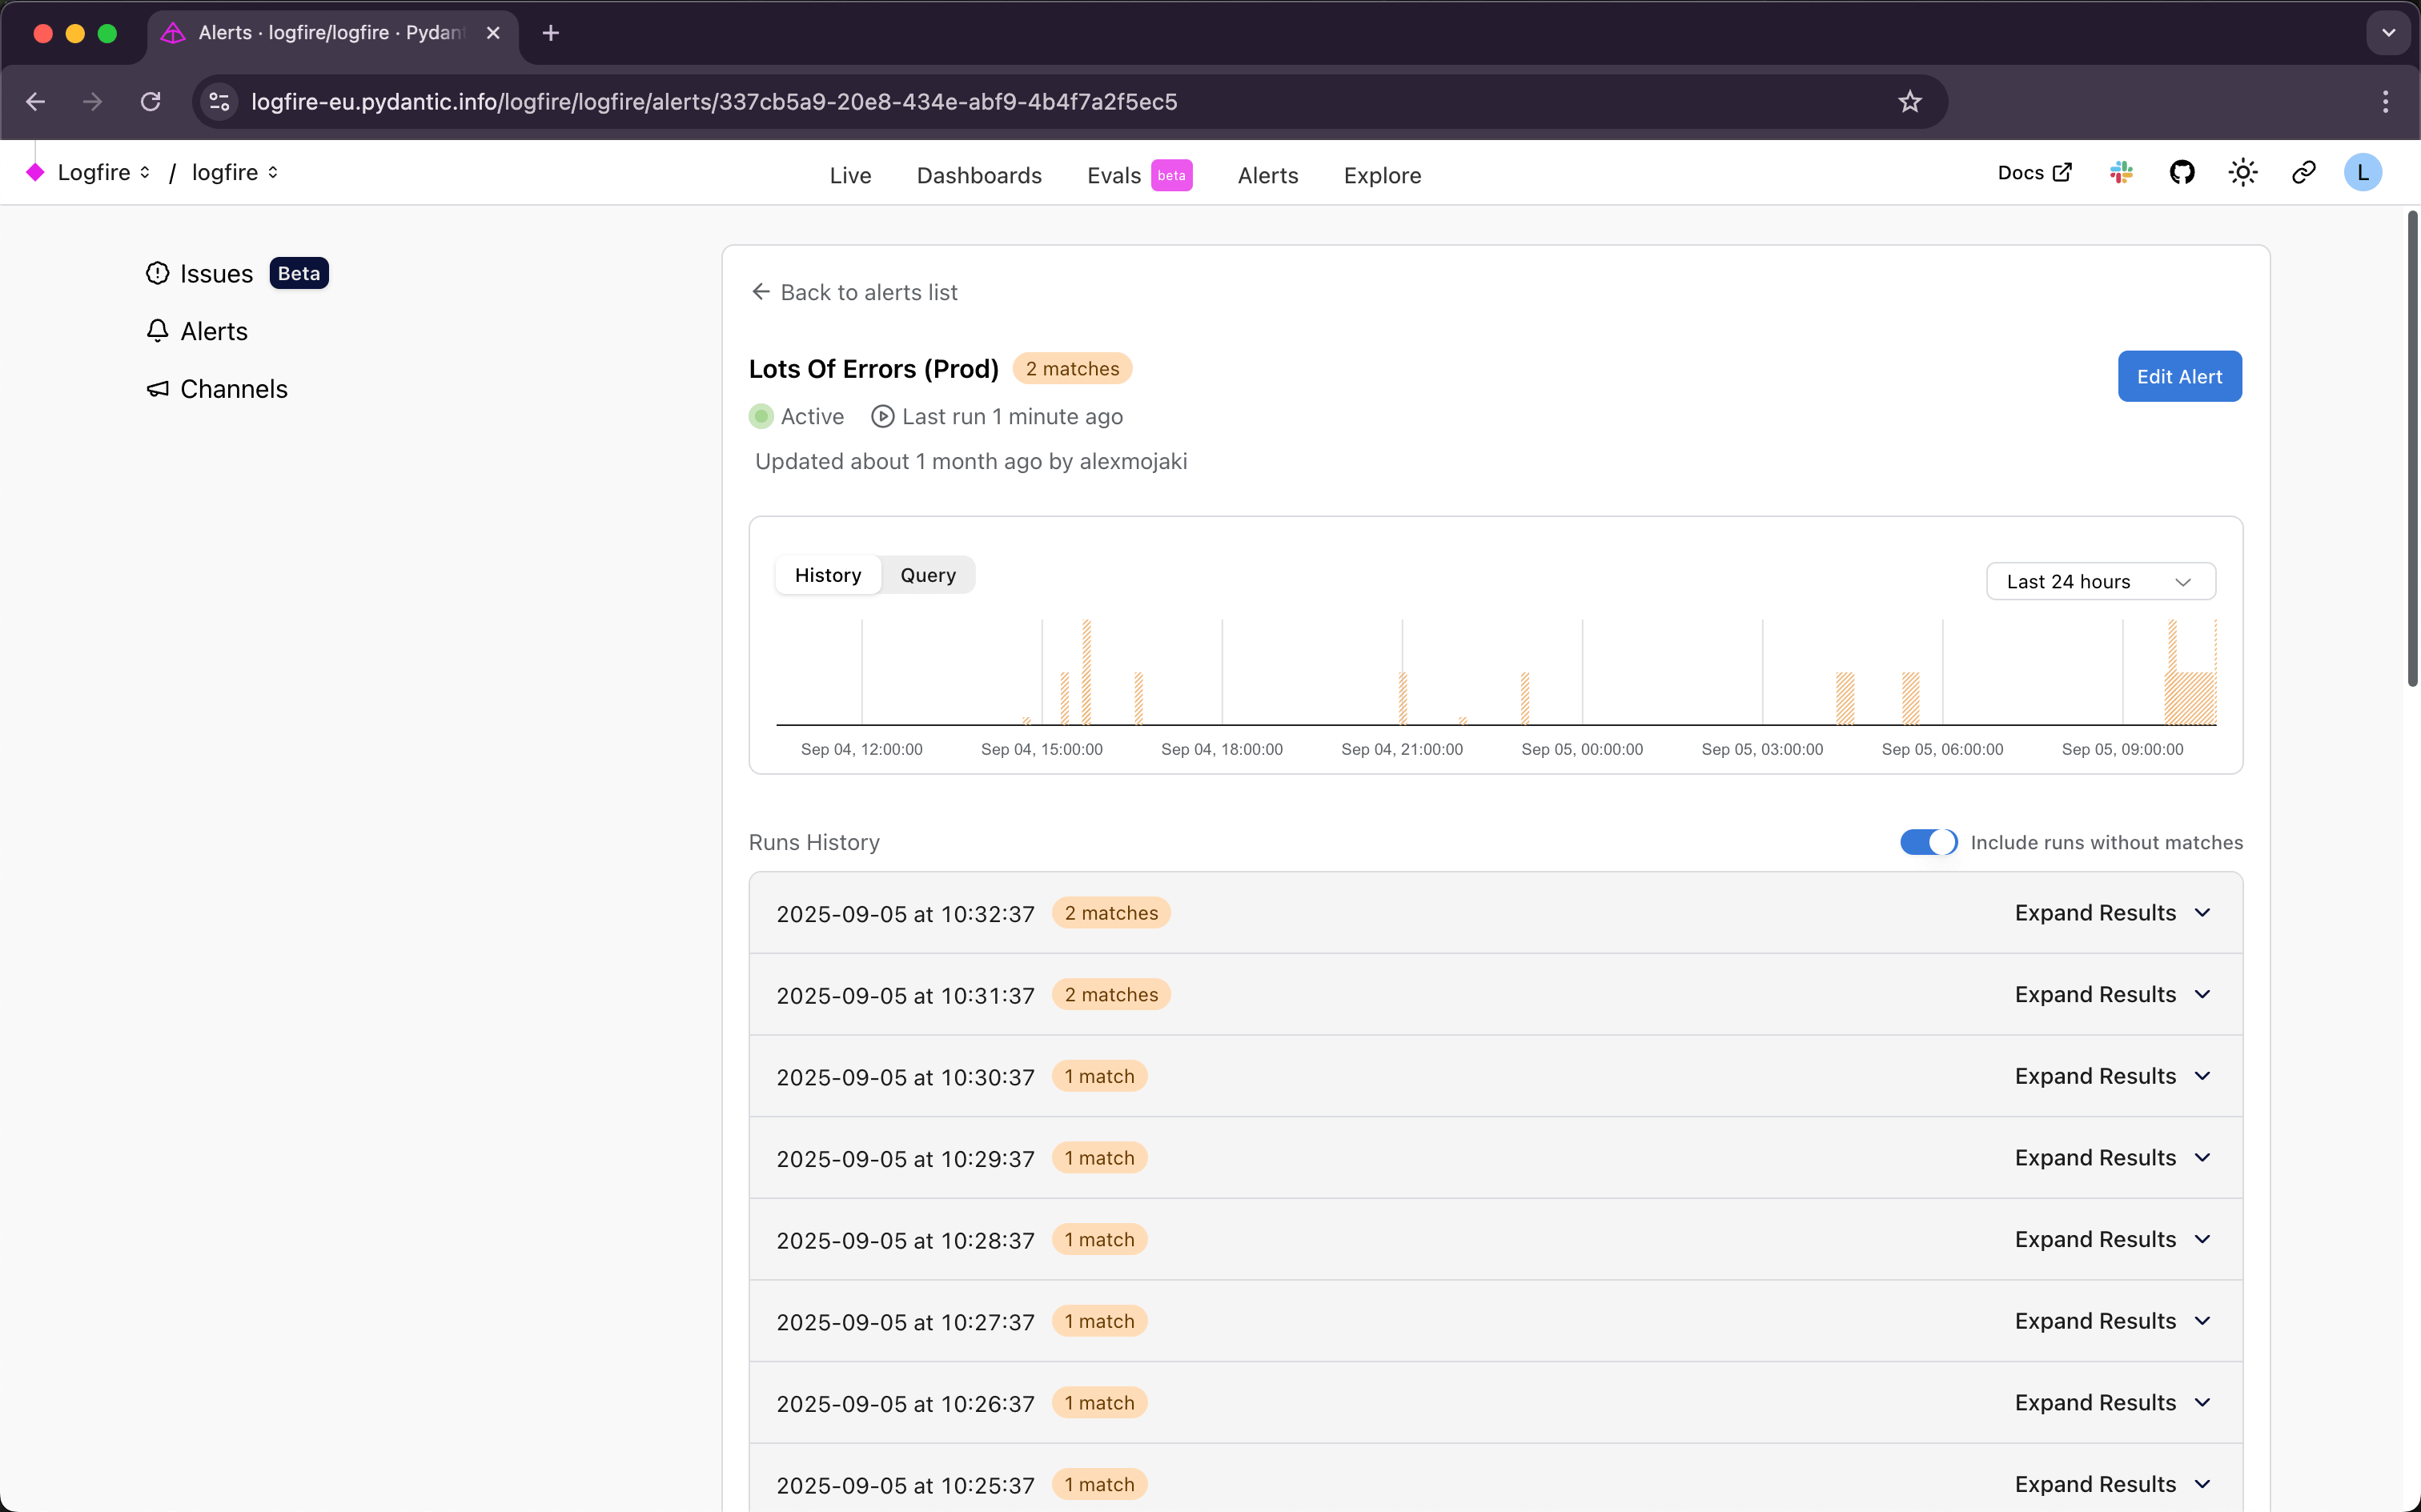Viewport: 2421px width, 1512px height.
Task: Switch theme using the sun icon
Action: click(x=2242, y=172)
